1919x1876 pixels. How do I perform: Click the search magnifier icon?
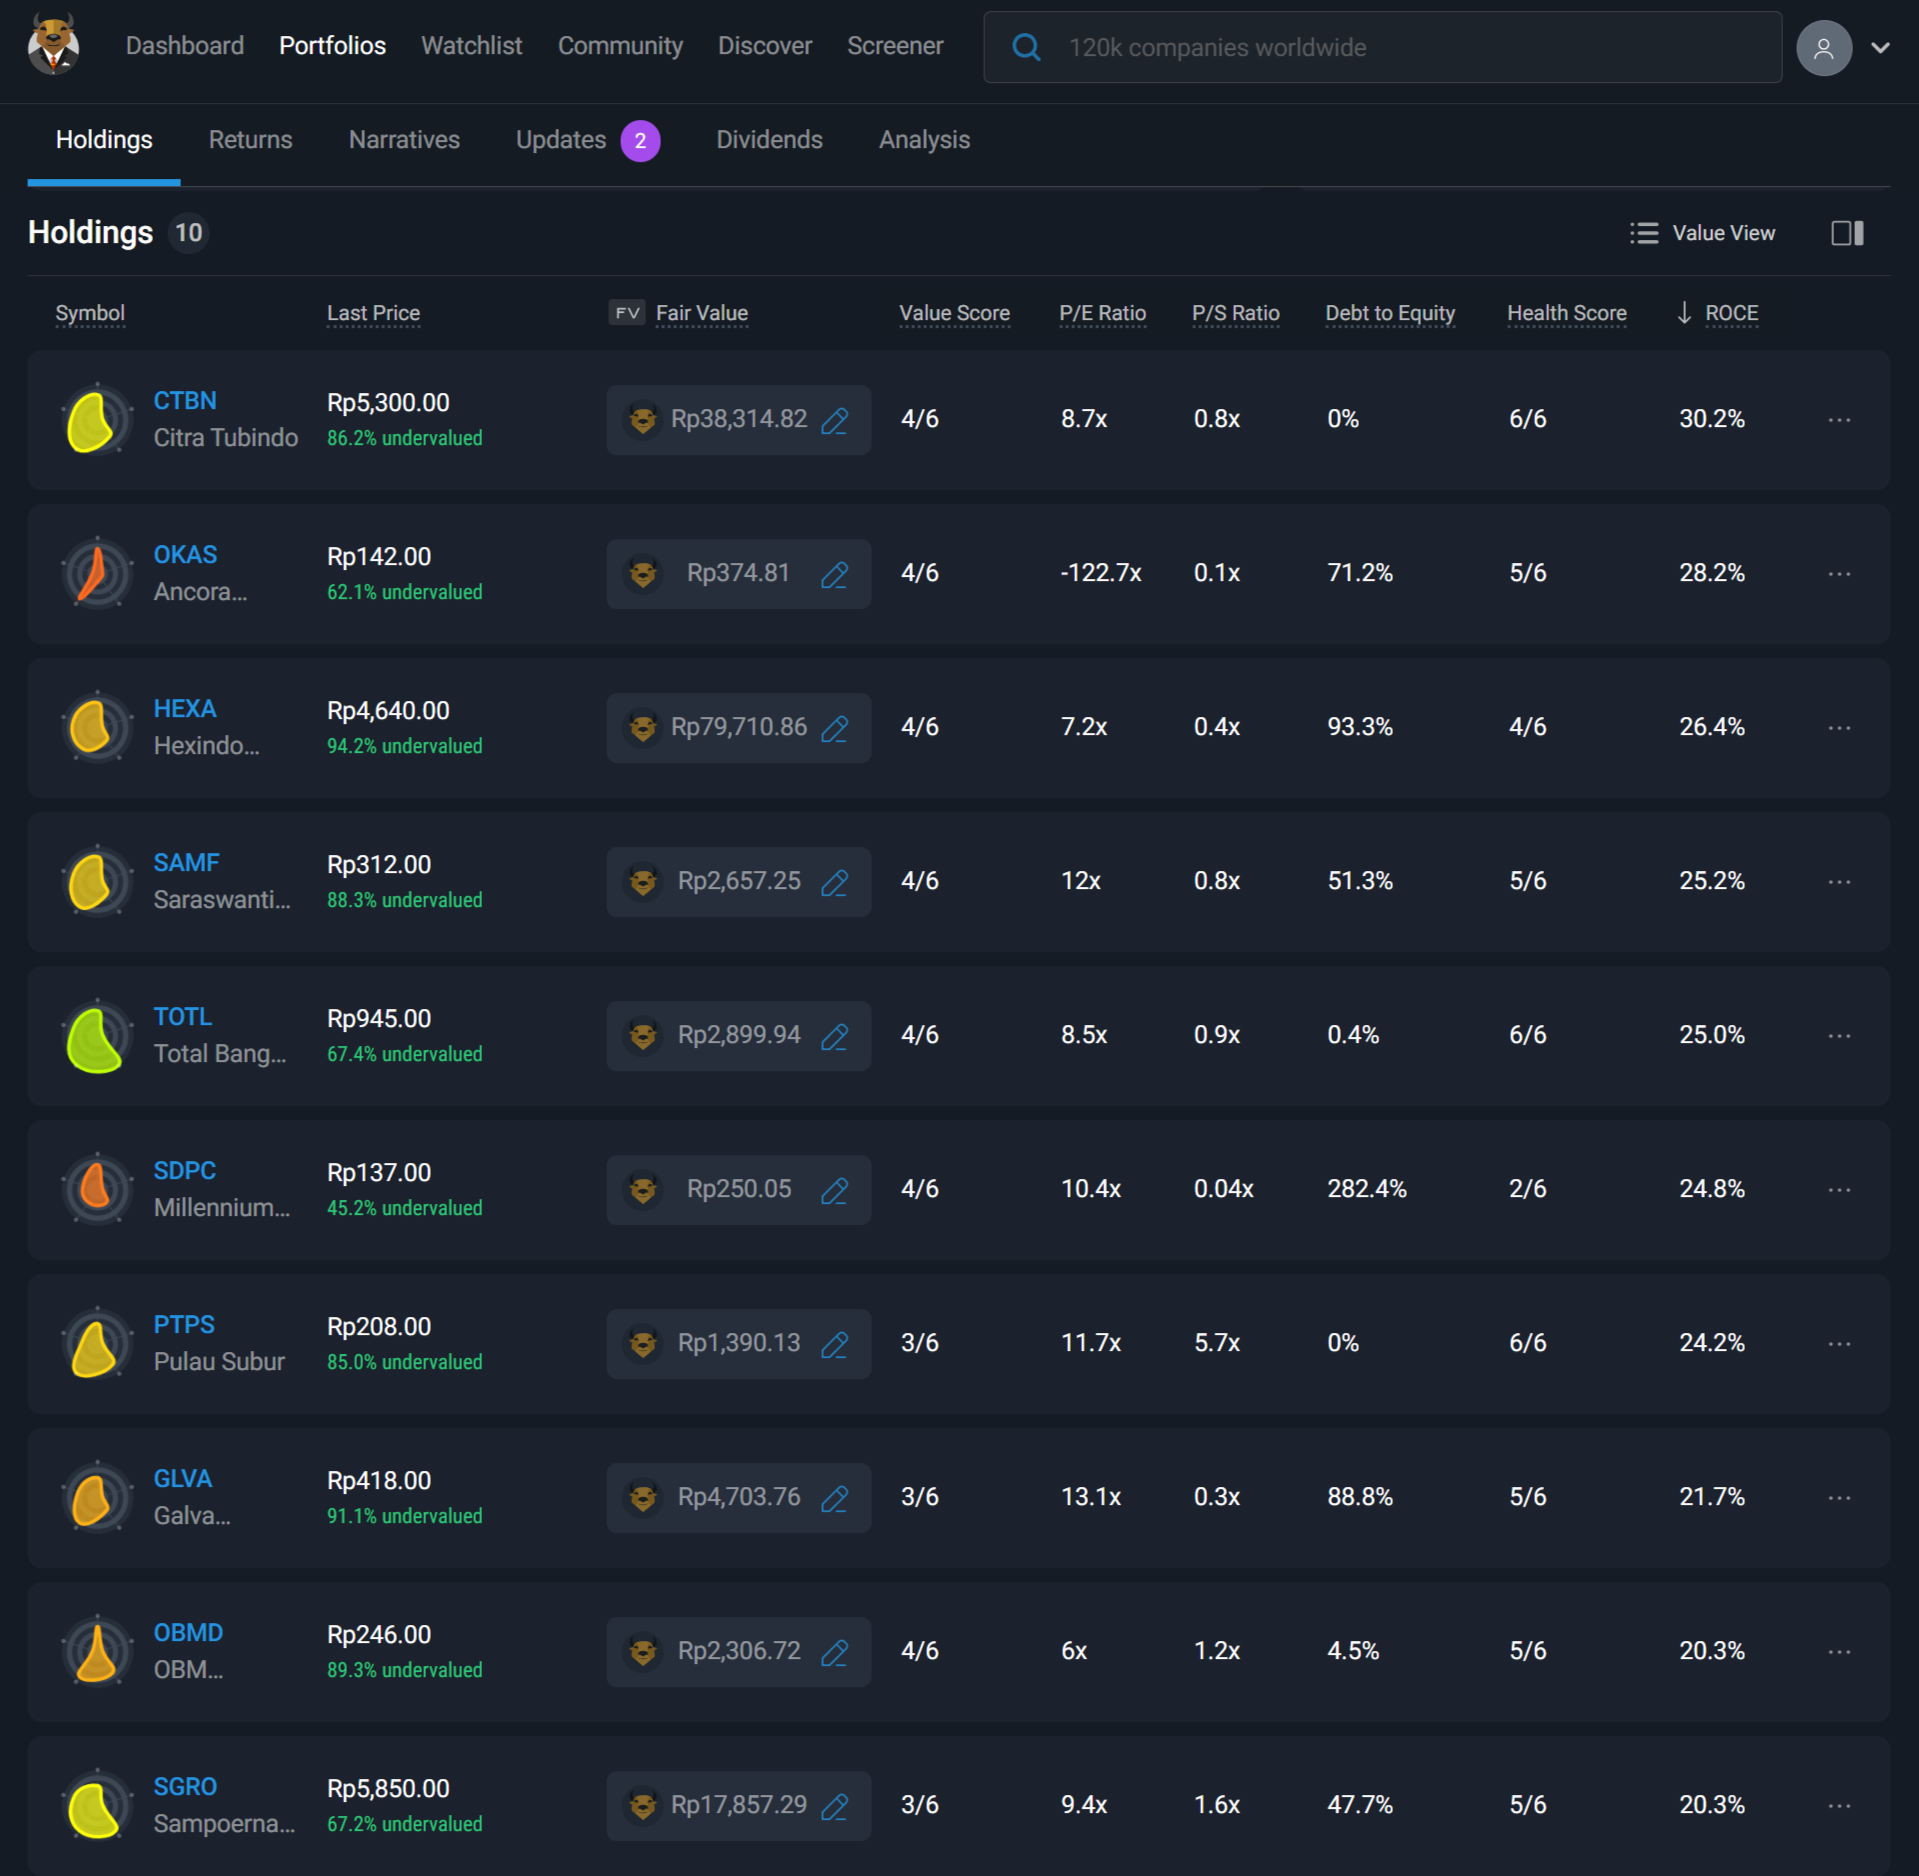(x=1026, y=47)
